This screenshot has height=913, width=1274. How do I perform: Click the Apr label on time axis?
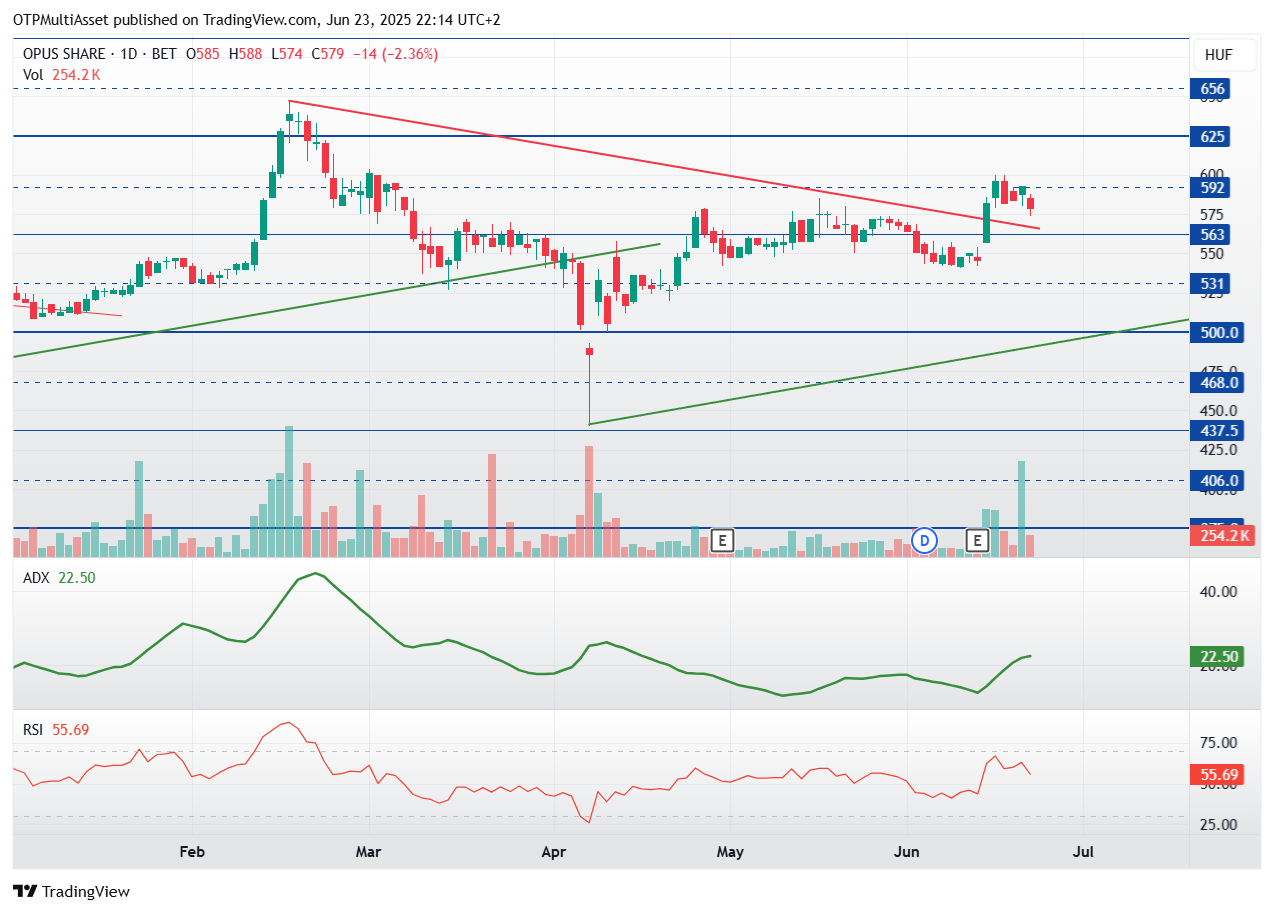[553, 852]
